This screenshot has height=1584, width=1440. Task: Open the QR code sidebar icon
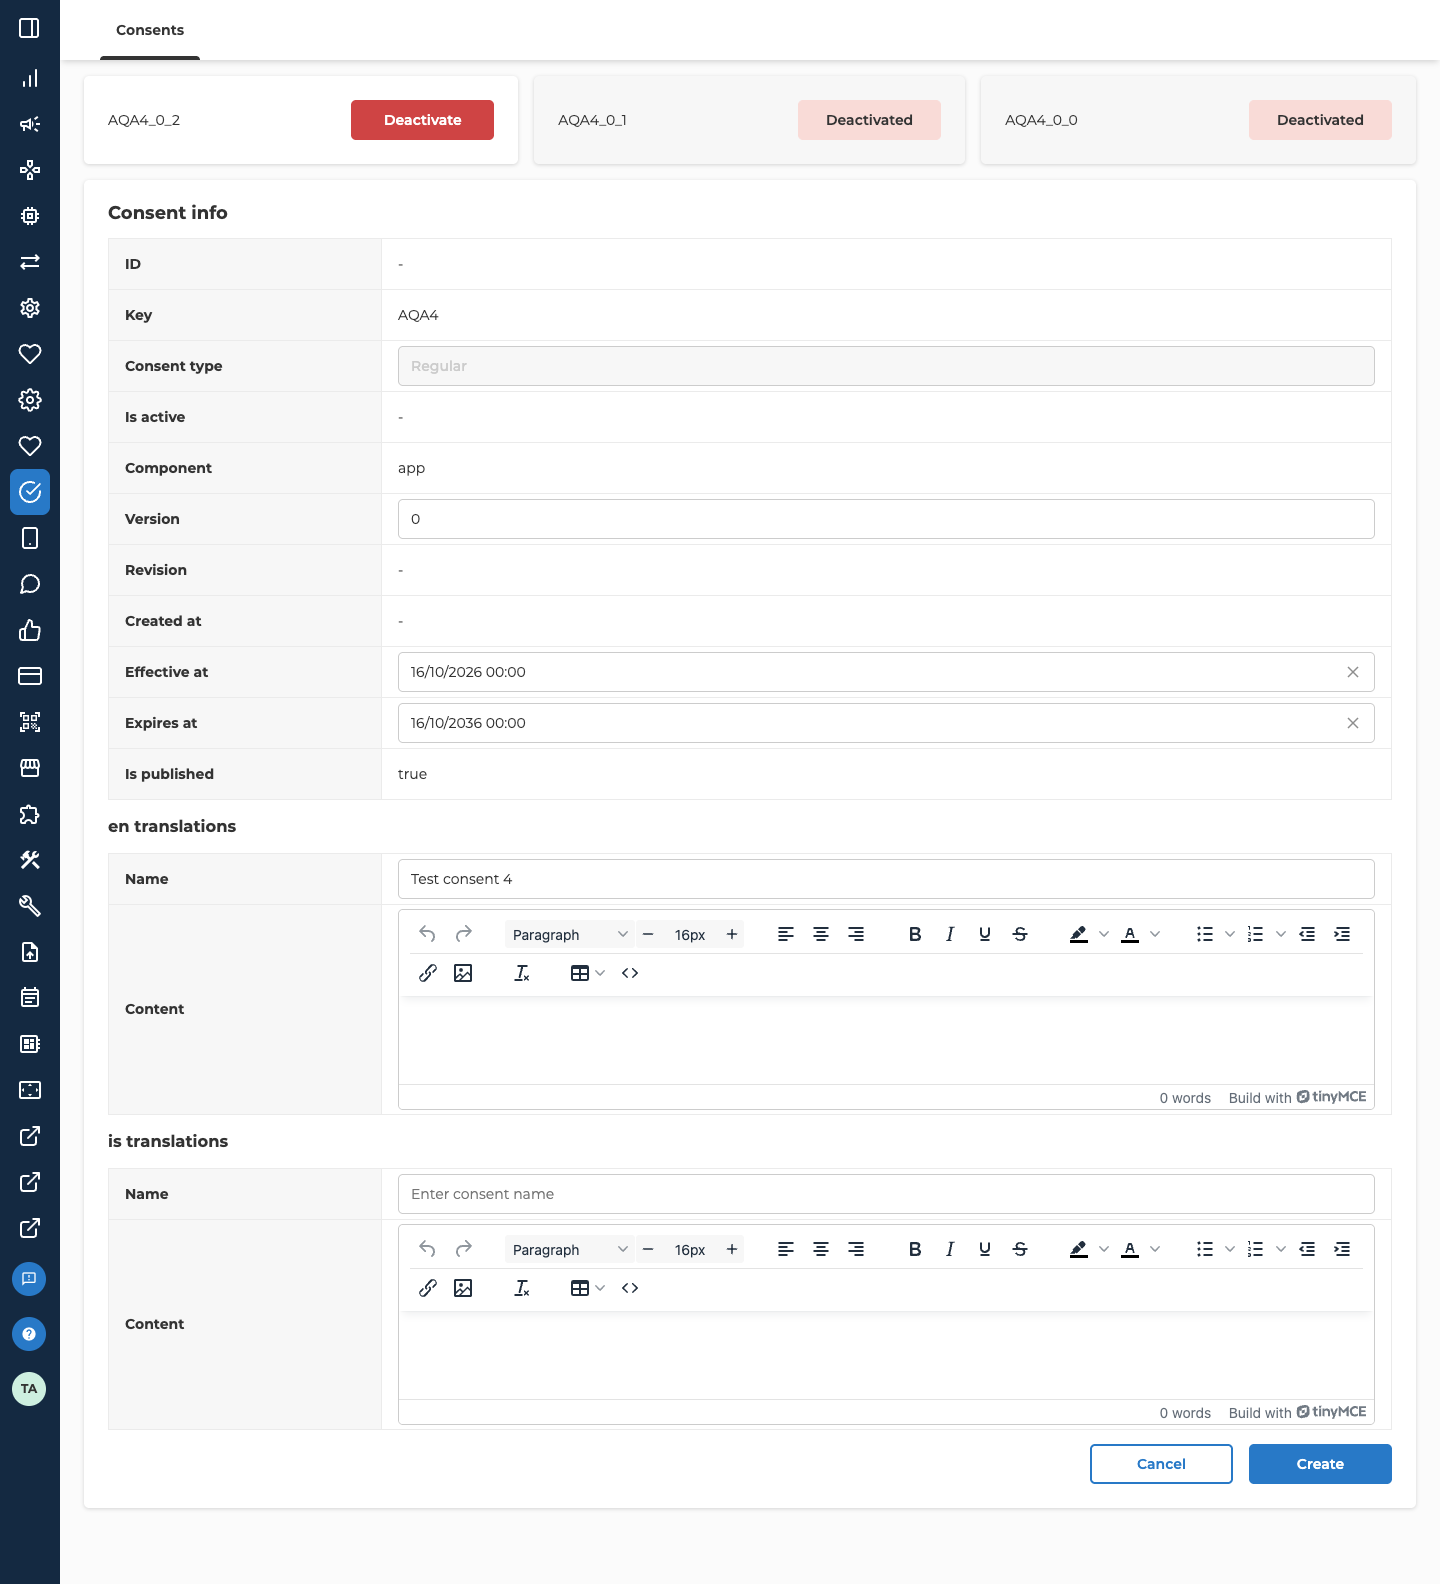click(x=30, y=722)
